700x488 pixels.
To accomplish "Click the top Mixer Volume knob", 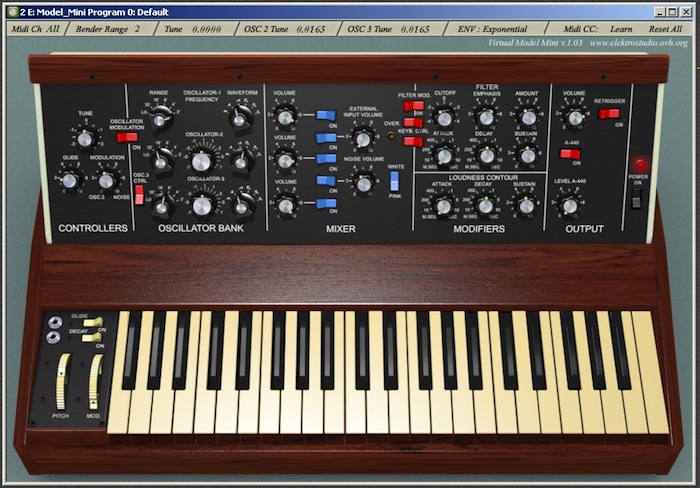I will (285, 117).
